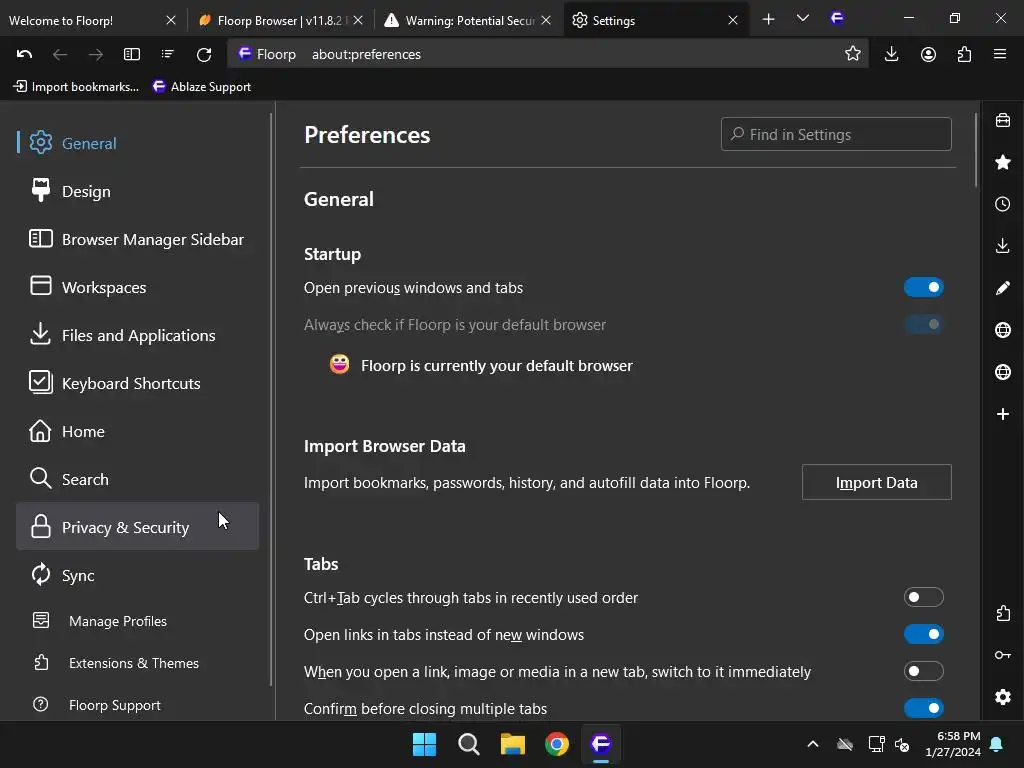This screenshot has width=1024, height=768.
Task: Toggle Confirm before closing multiple tabs
Action: (x=923, y=708)
